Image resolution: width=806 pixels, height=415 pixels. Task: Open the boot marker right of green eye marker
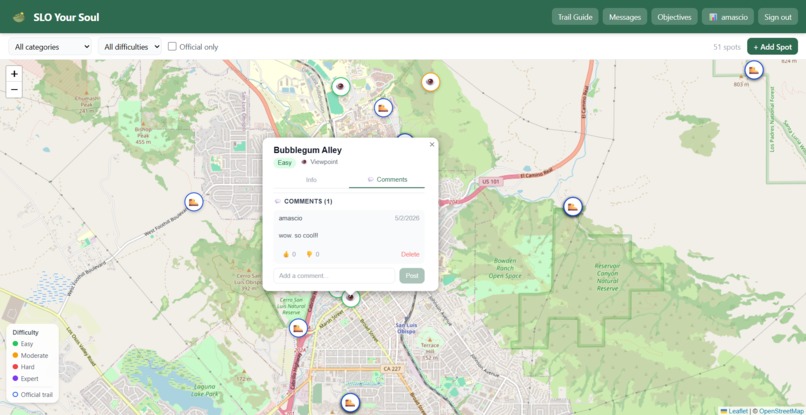point(383,107)
